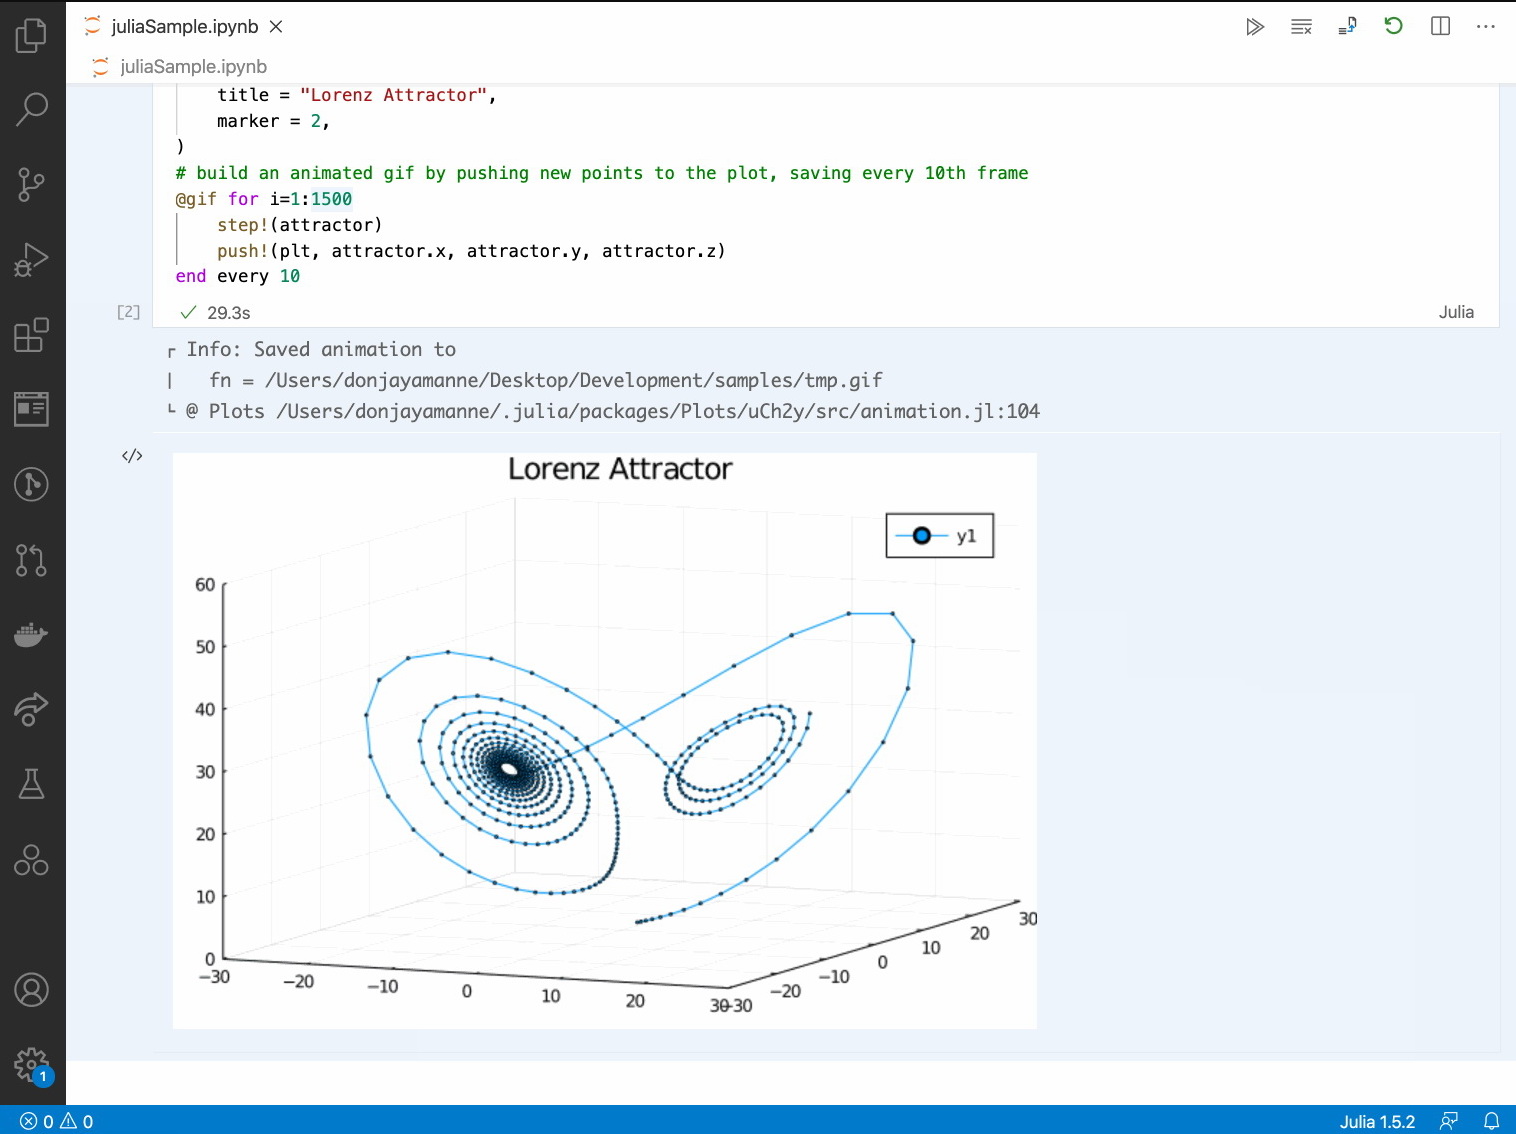
Task: Change the cell language from Julia
Action: coord(1456,312)
